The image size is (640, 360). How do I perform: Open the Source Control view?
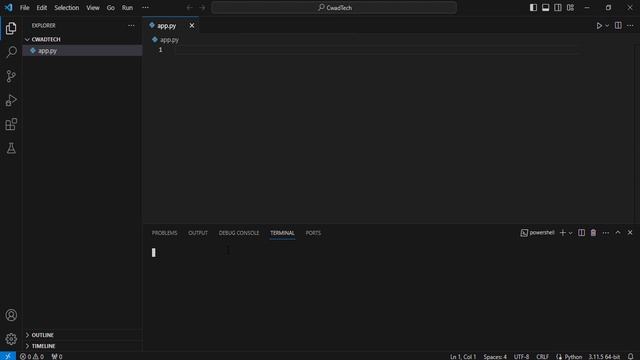[x=11, y=76]
